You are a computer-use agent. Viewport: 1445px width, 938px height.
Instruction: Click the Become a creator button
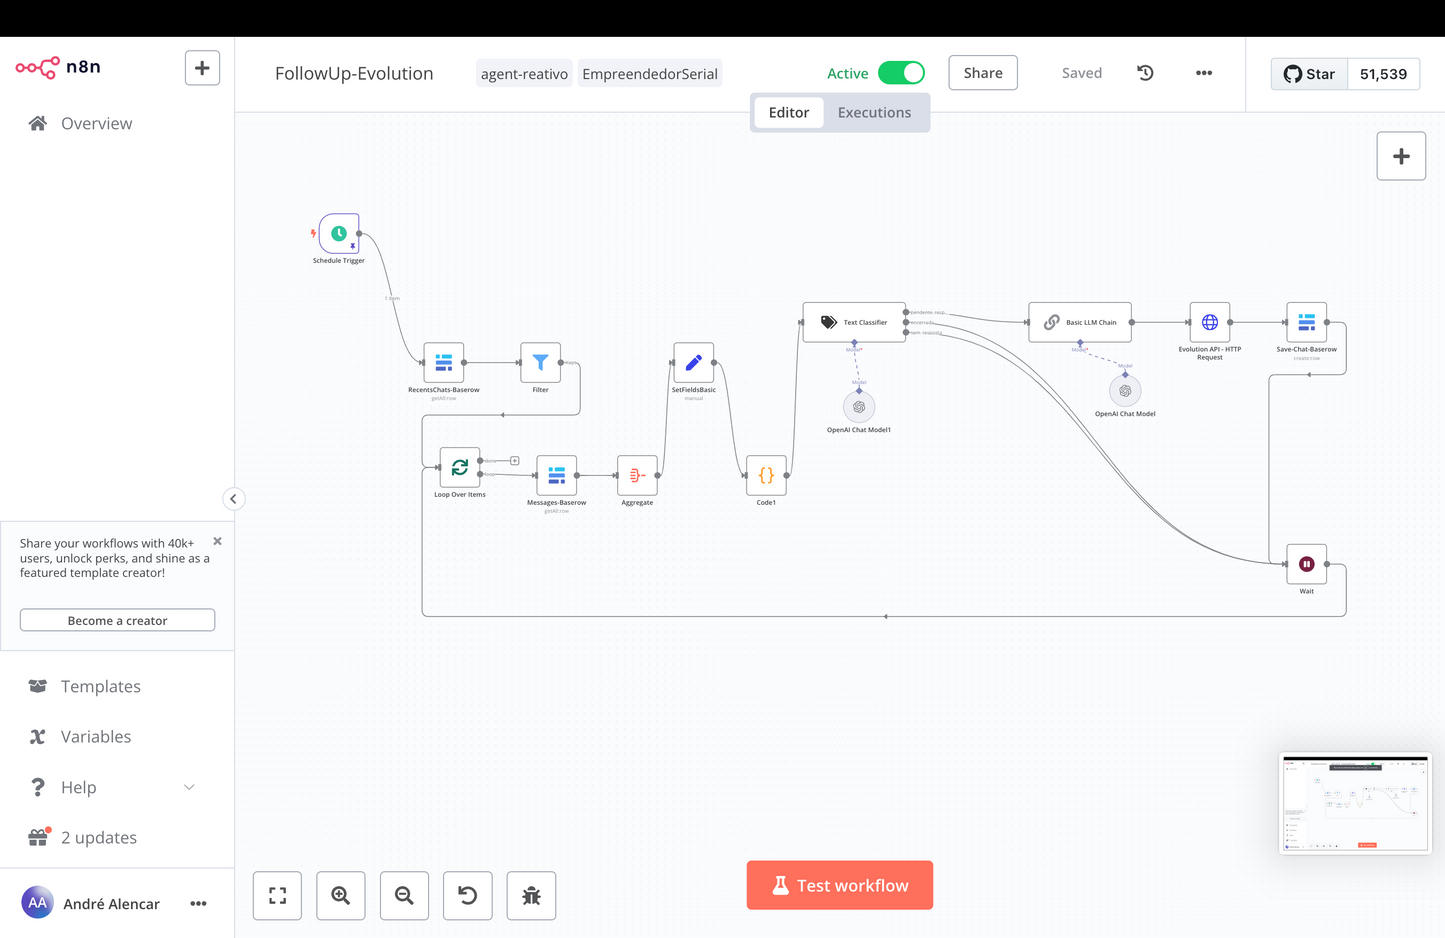[x=117, y=619]
